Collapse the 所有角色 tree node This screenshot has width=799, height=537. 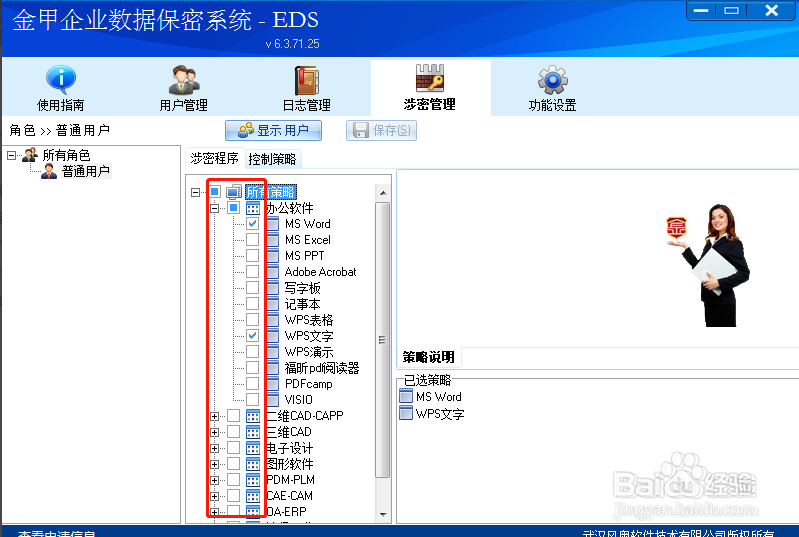pyautogui.click(x=11, y=155)
